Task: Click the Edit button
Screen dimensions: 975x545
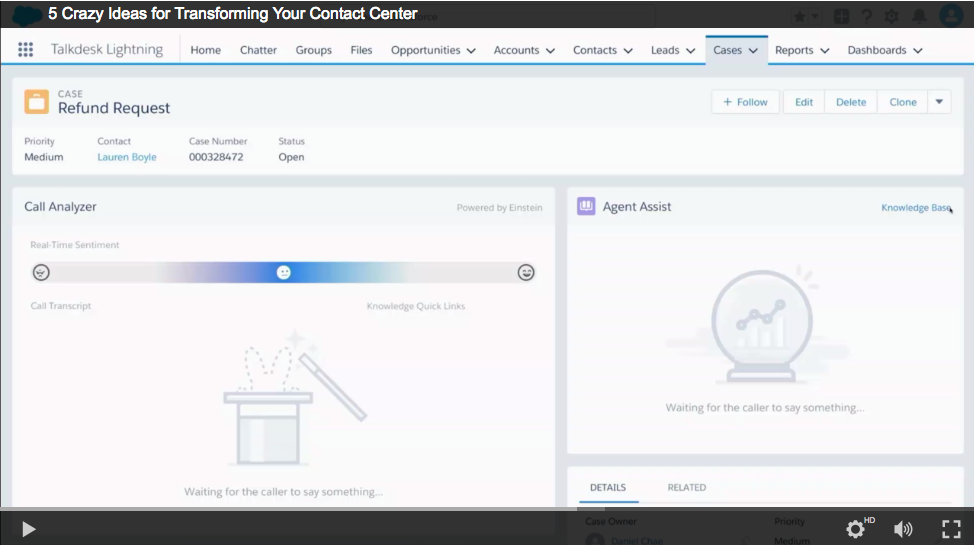Action: click(804, 102)
